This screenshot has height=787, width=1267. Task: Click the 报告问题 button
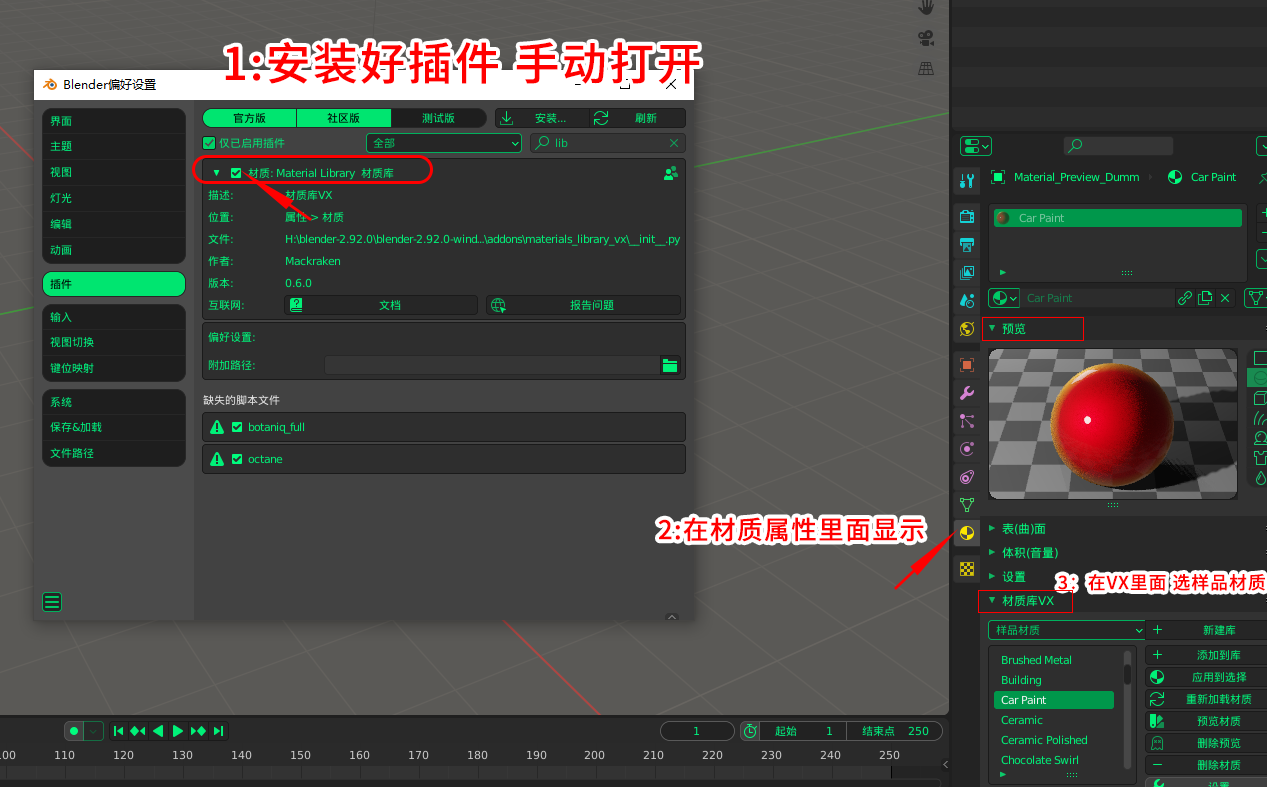point(583,305)
